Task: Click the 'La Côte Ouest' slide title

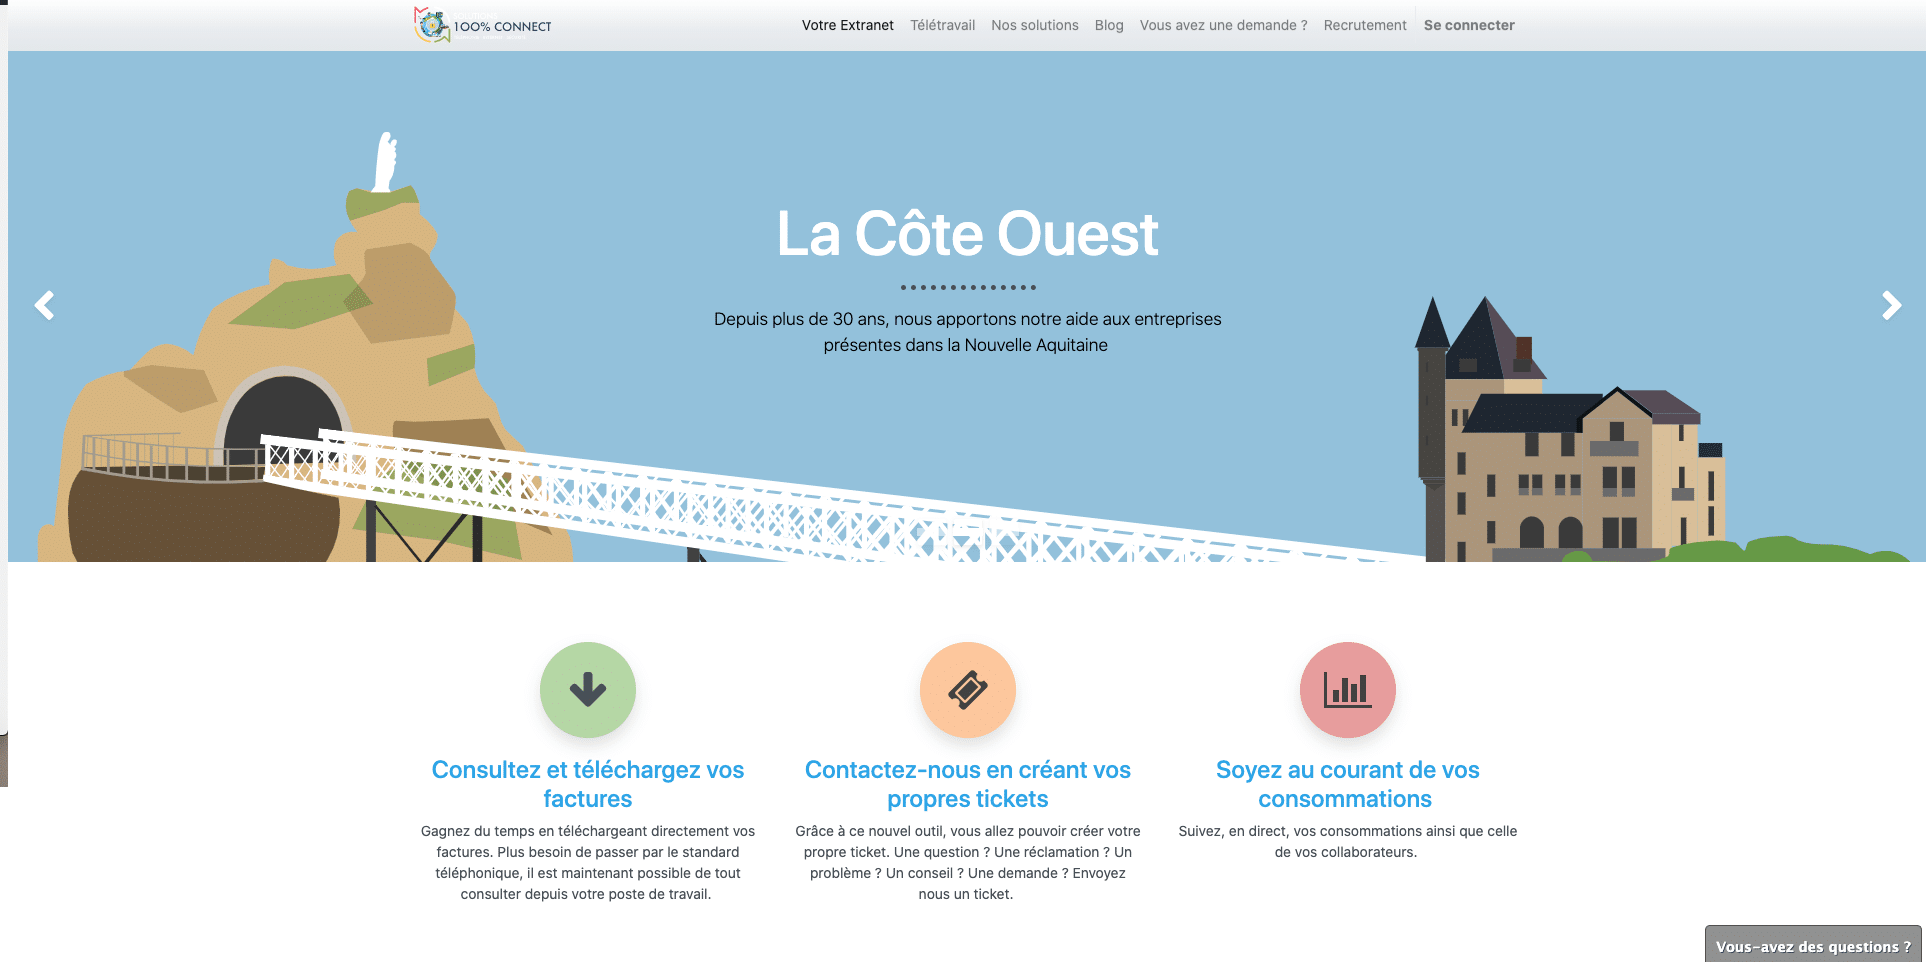Action: pos(968,234)
